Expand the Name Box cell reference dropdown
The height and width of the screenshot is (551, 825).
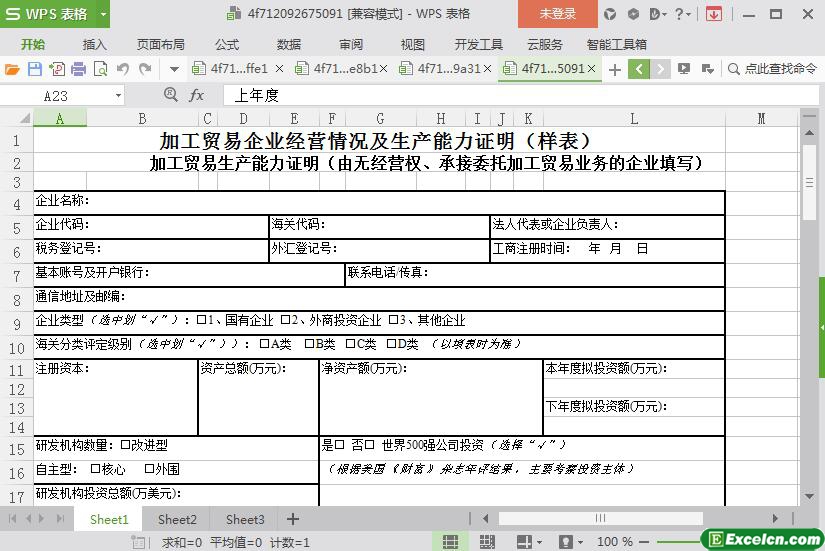pyautogui.click(x=118, y=95)
